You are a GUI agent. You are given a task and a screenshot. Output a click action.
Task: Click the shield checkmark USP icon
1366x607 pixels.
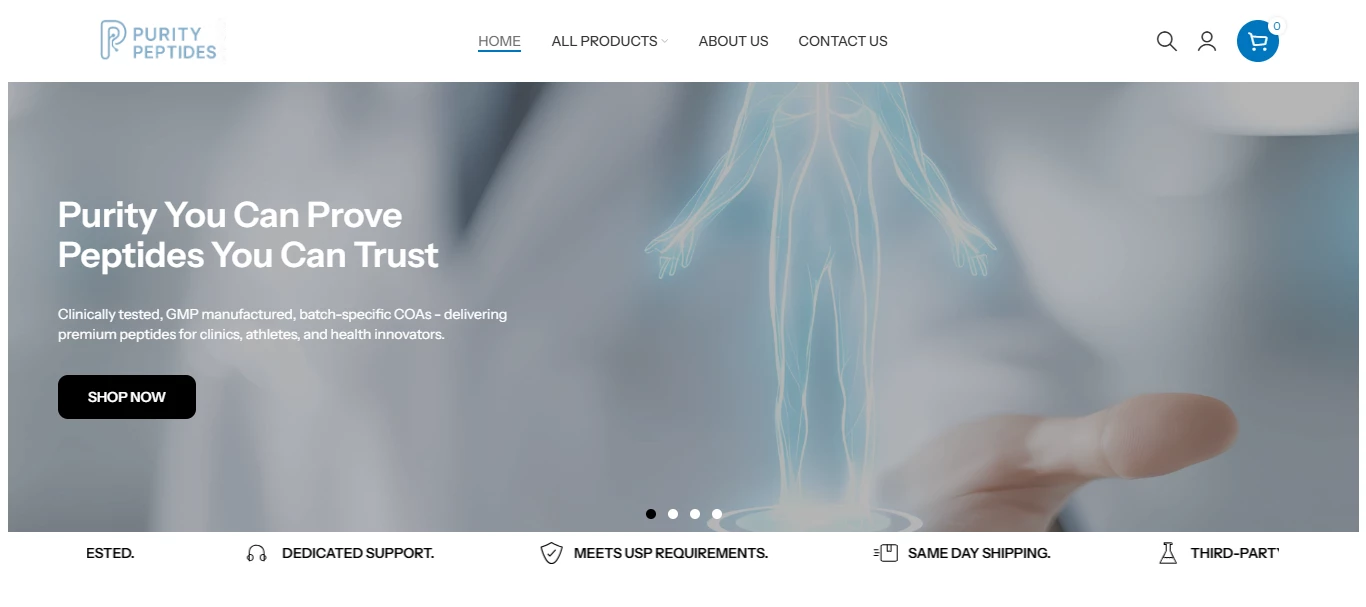pos(551,553)
